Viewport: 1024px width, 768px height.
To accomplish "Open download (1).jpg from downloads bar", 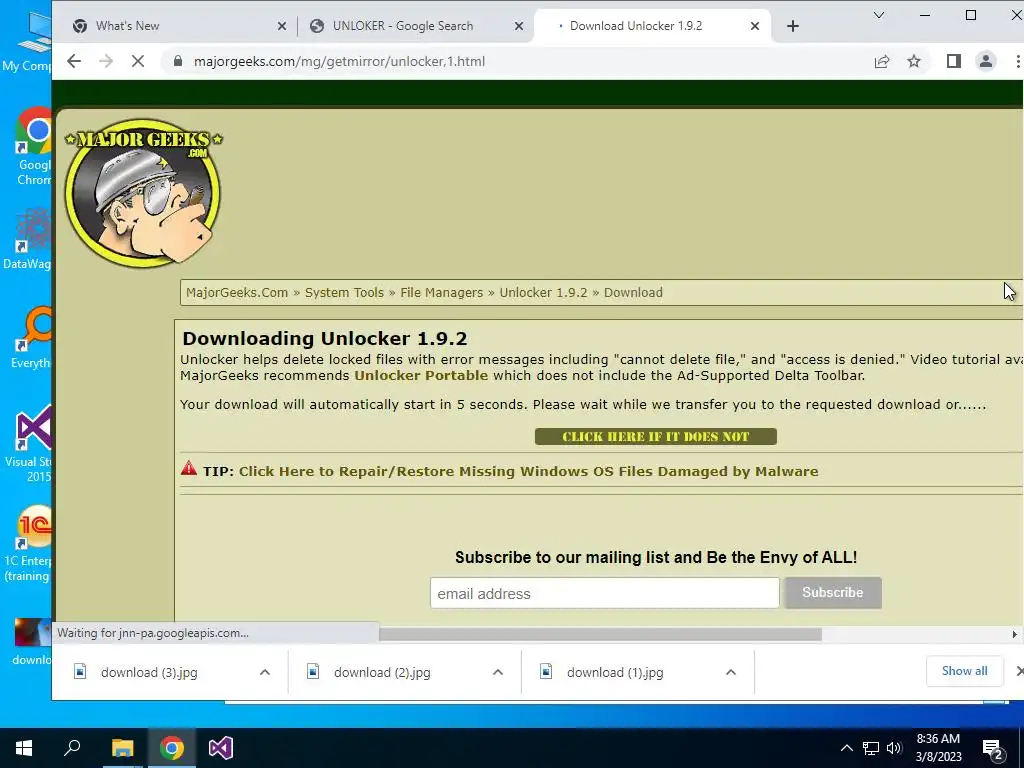I will point(615,672).
